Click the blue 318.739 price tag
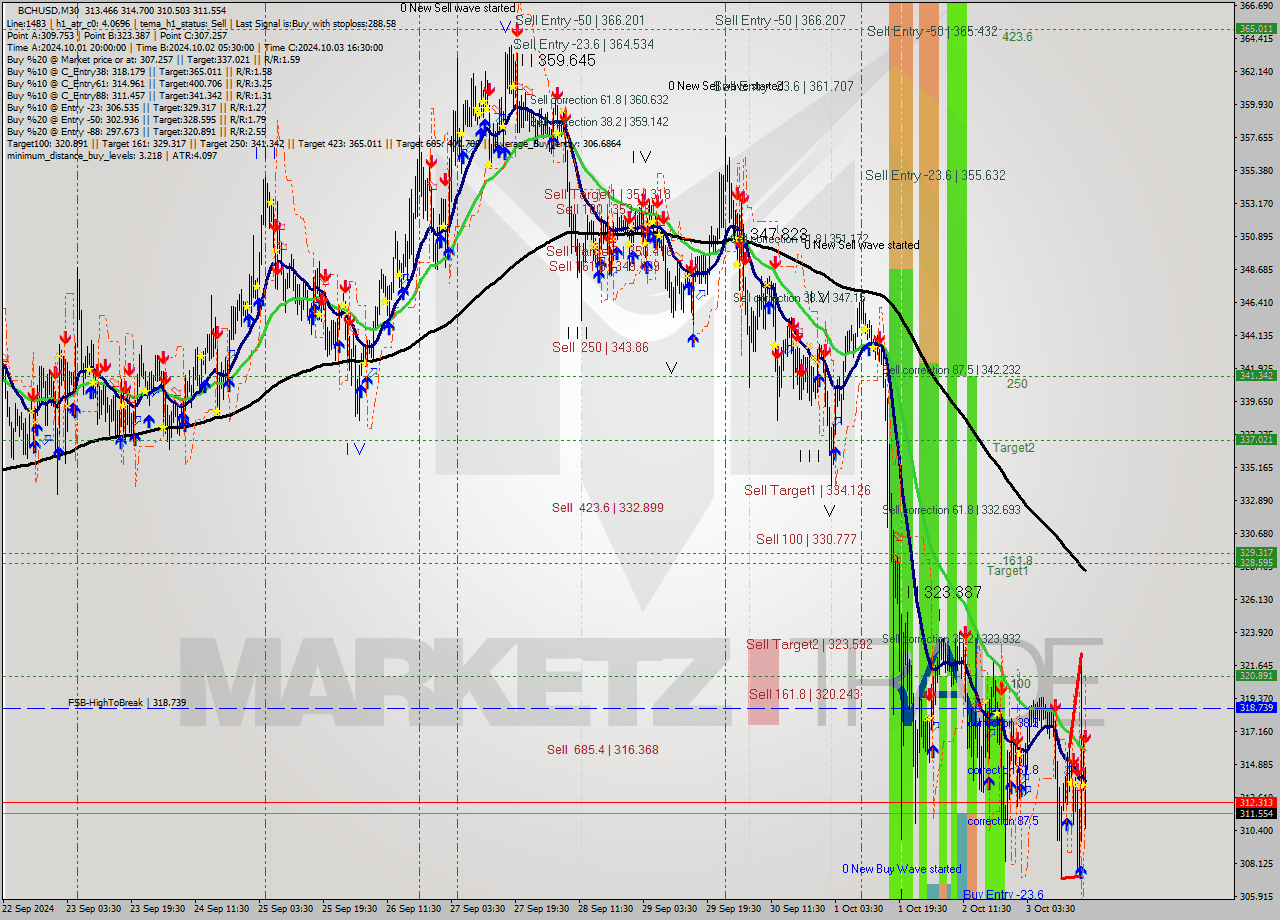Viewport: 1280px width, 920px height. pyautogui.click(x=1257, y=707)
